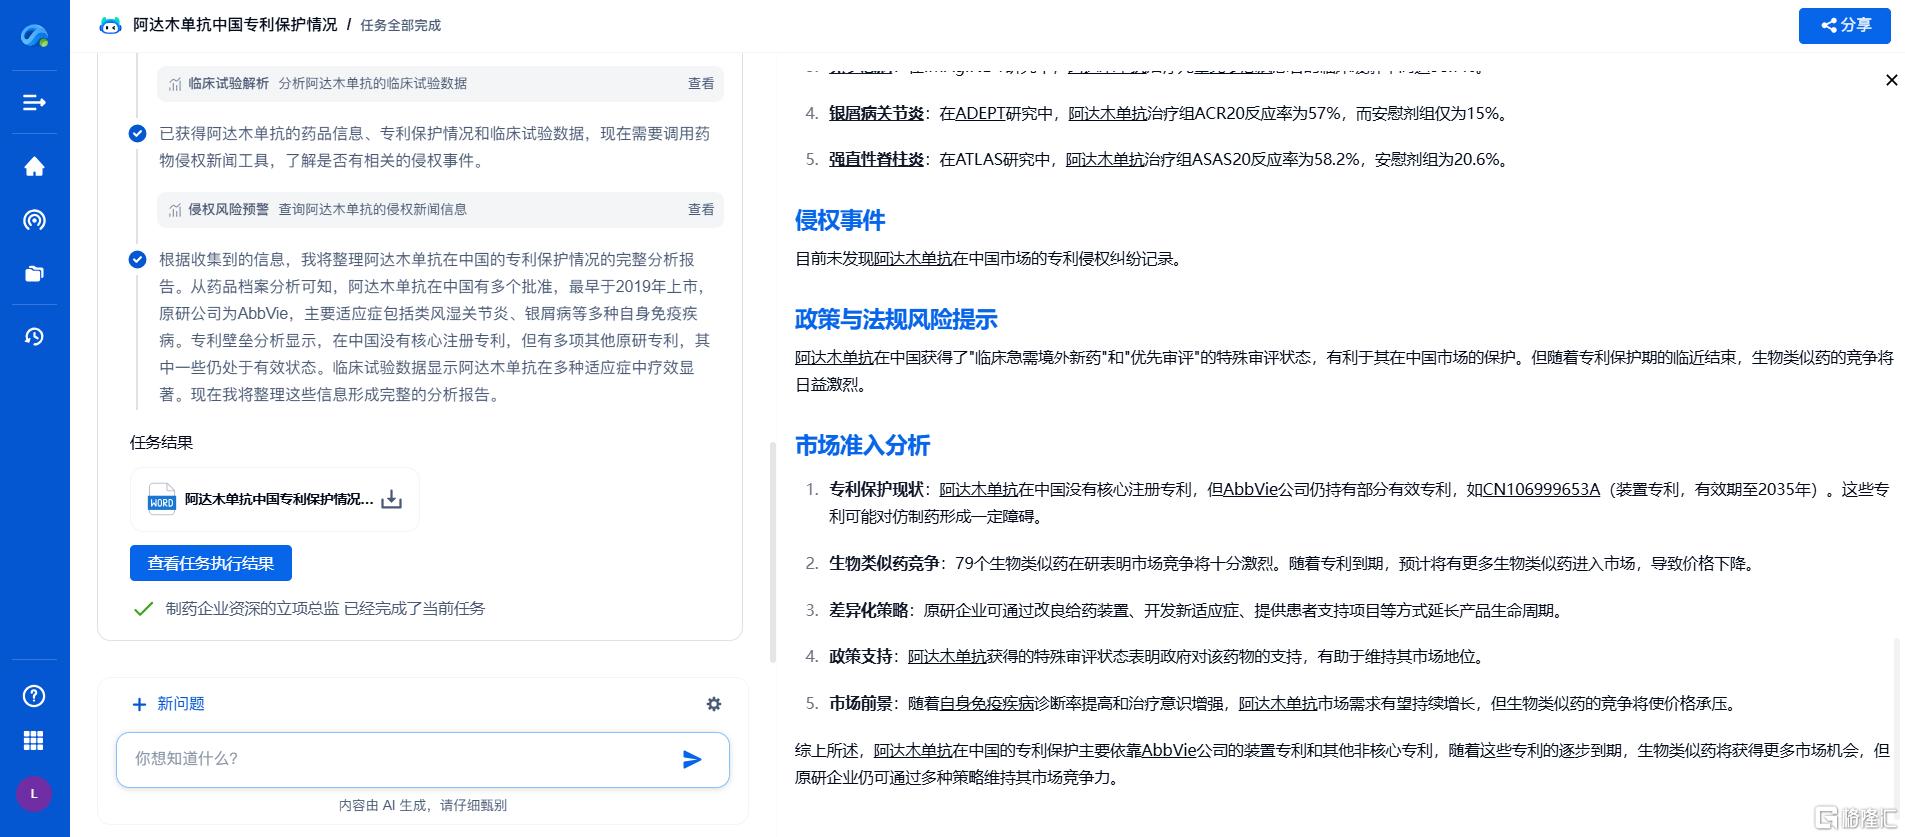Open the radar signal sidebar icon
1905x837 pixels.
tap(34, 220)
